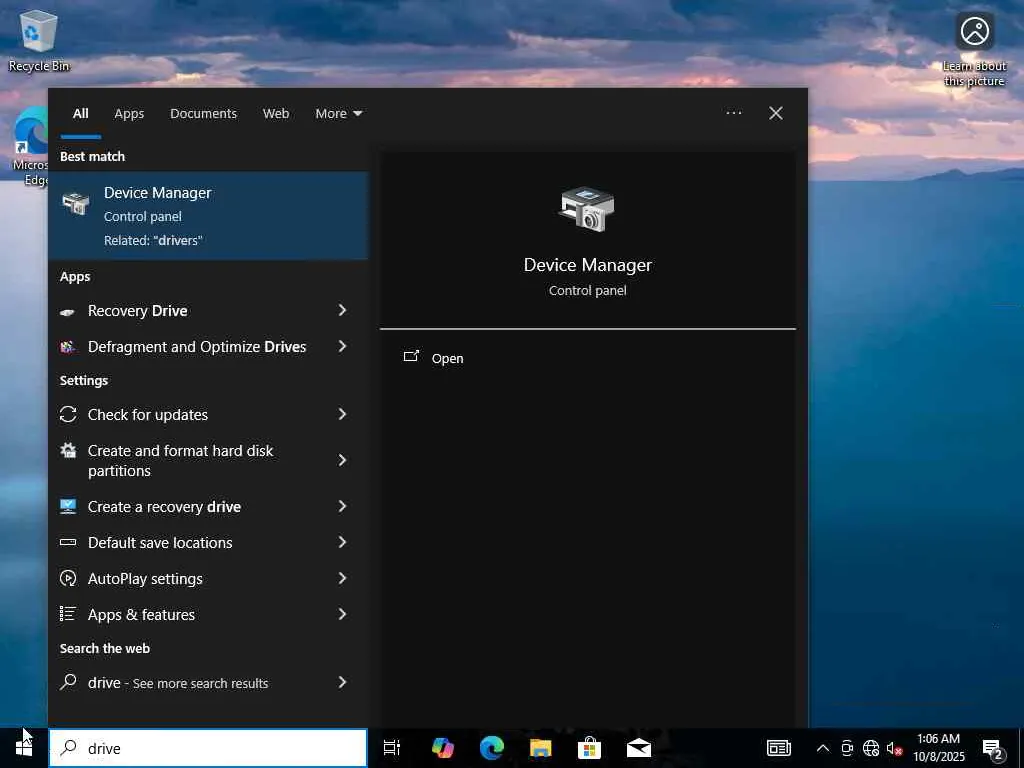Click the Create a recovery drive icon
Viewport: 1024px width, 768px height.
click(68, 506)
